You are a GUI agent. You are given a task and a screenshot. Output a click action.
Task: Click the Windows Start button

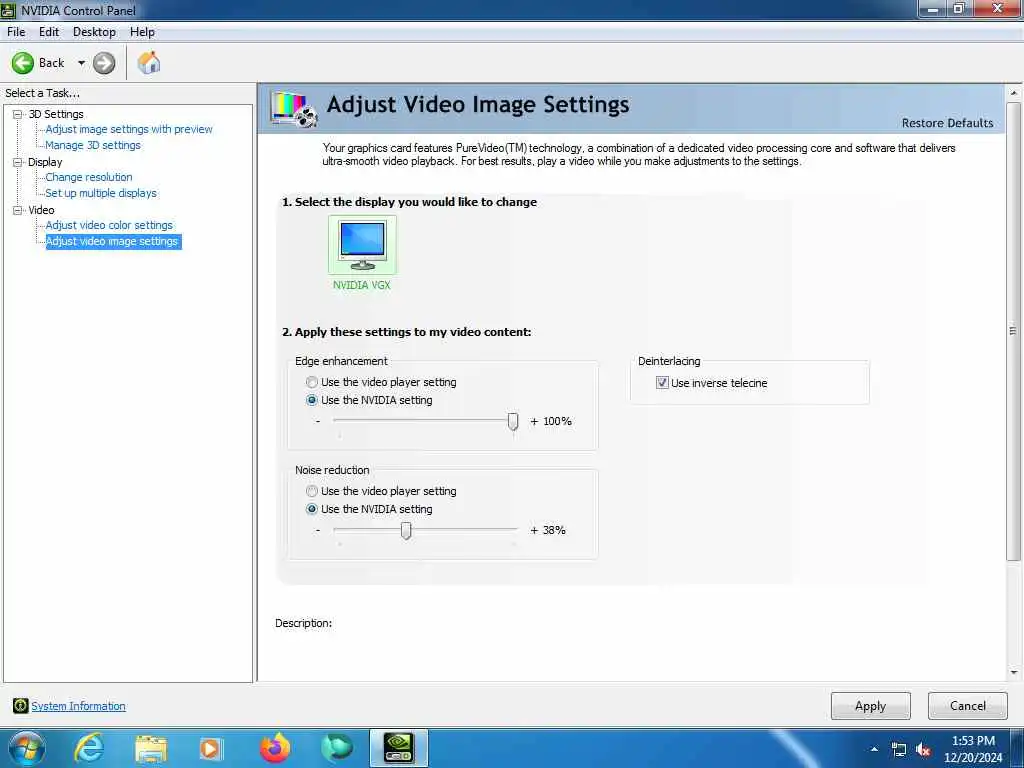point(27,748)
